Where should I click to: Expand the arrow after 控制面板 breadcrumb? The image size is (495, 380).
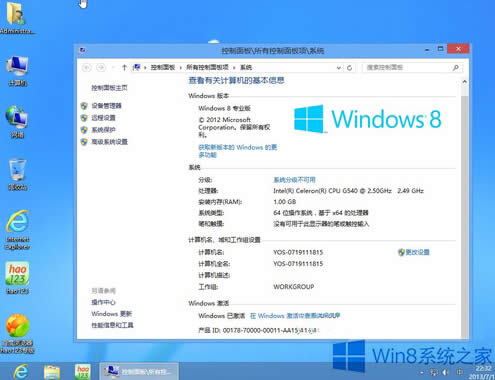pos(181,68)
